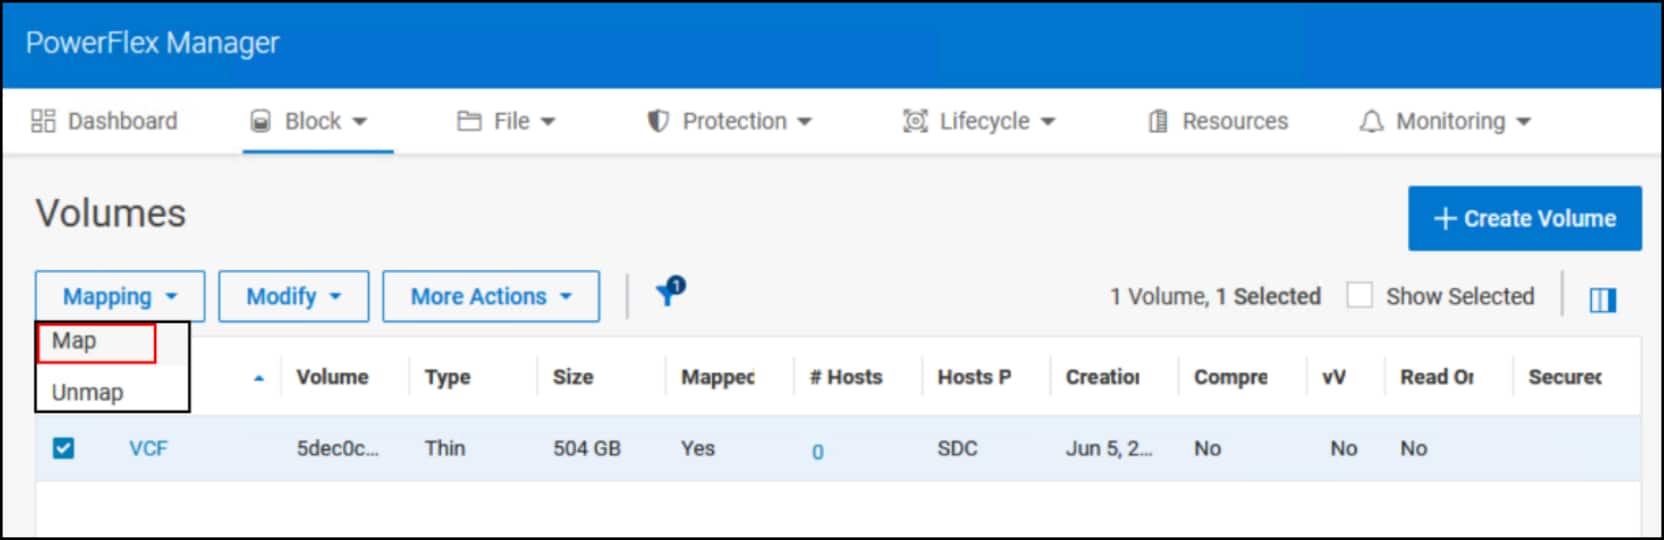Click the Thin type cell
The image size is (1664, 540).
tap(445, 448)
